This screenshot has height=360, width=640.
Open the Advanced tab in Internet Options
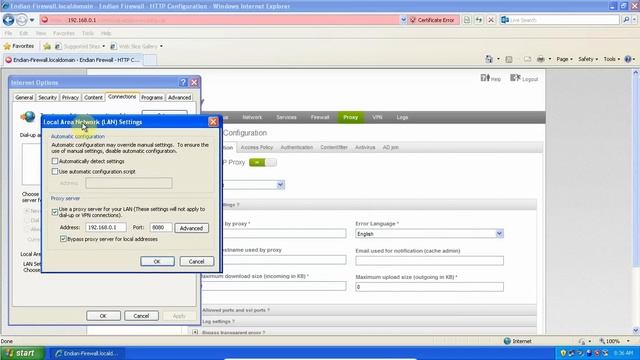180,98
